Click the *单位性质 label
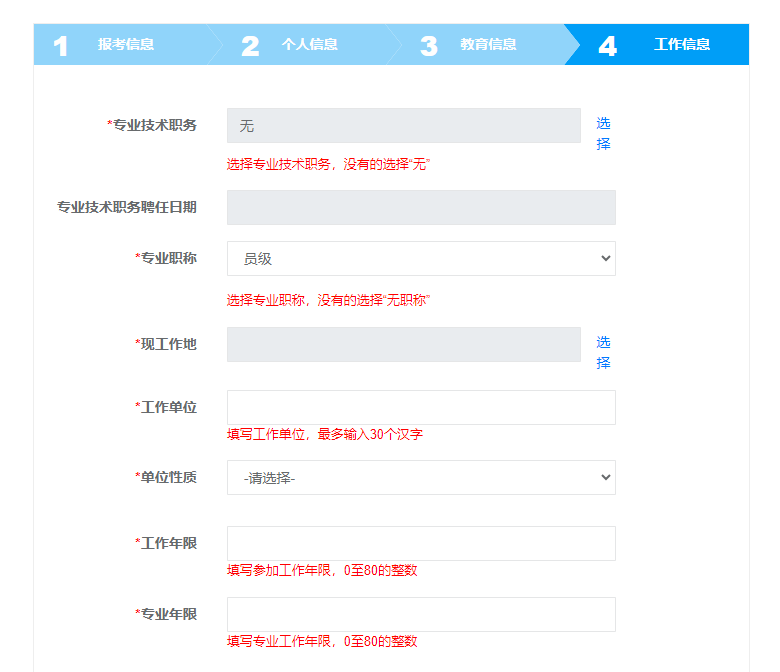780x672 pixels. 166,478
